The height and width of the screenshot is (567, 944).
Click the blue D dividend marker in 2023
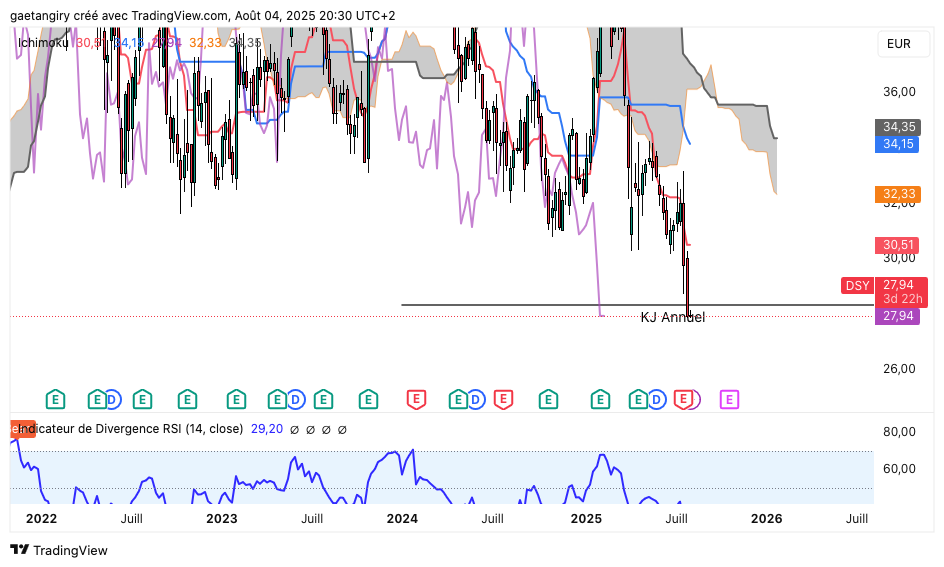296,399
